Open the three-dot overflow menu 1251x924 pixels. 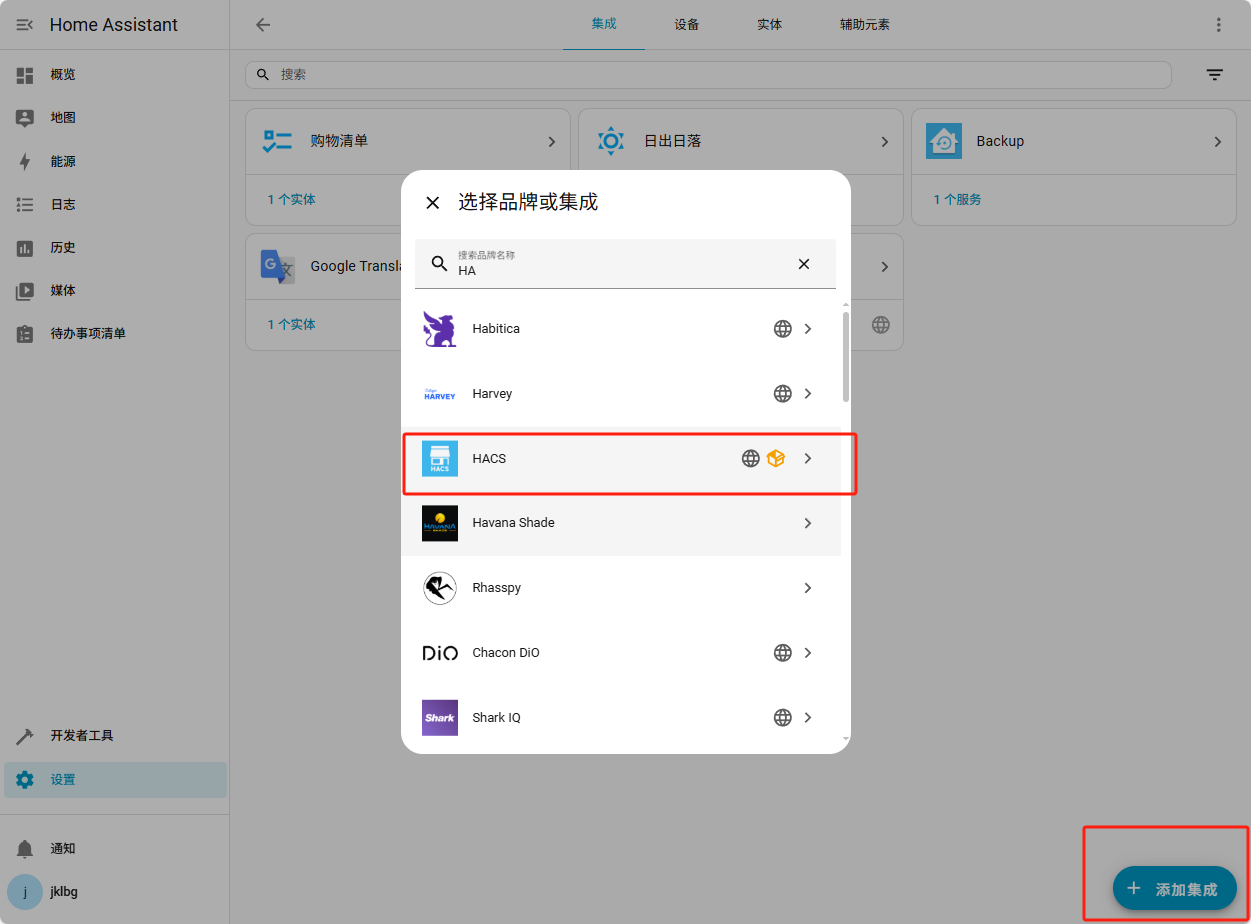click(1218, 25)
